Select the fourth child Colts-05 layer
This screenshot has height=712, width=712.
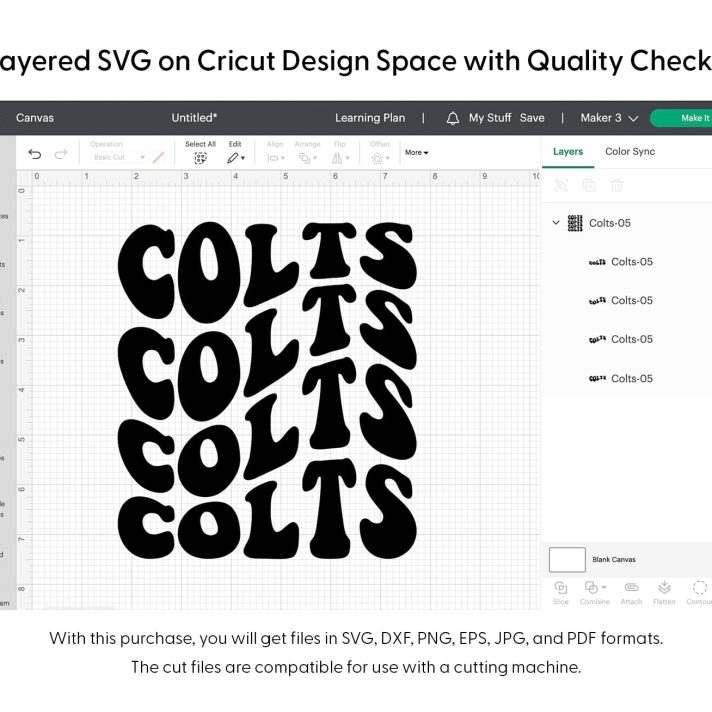pos(627,378)
